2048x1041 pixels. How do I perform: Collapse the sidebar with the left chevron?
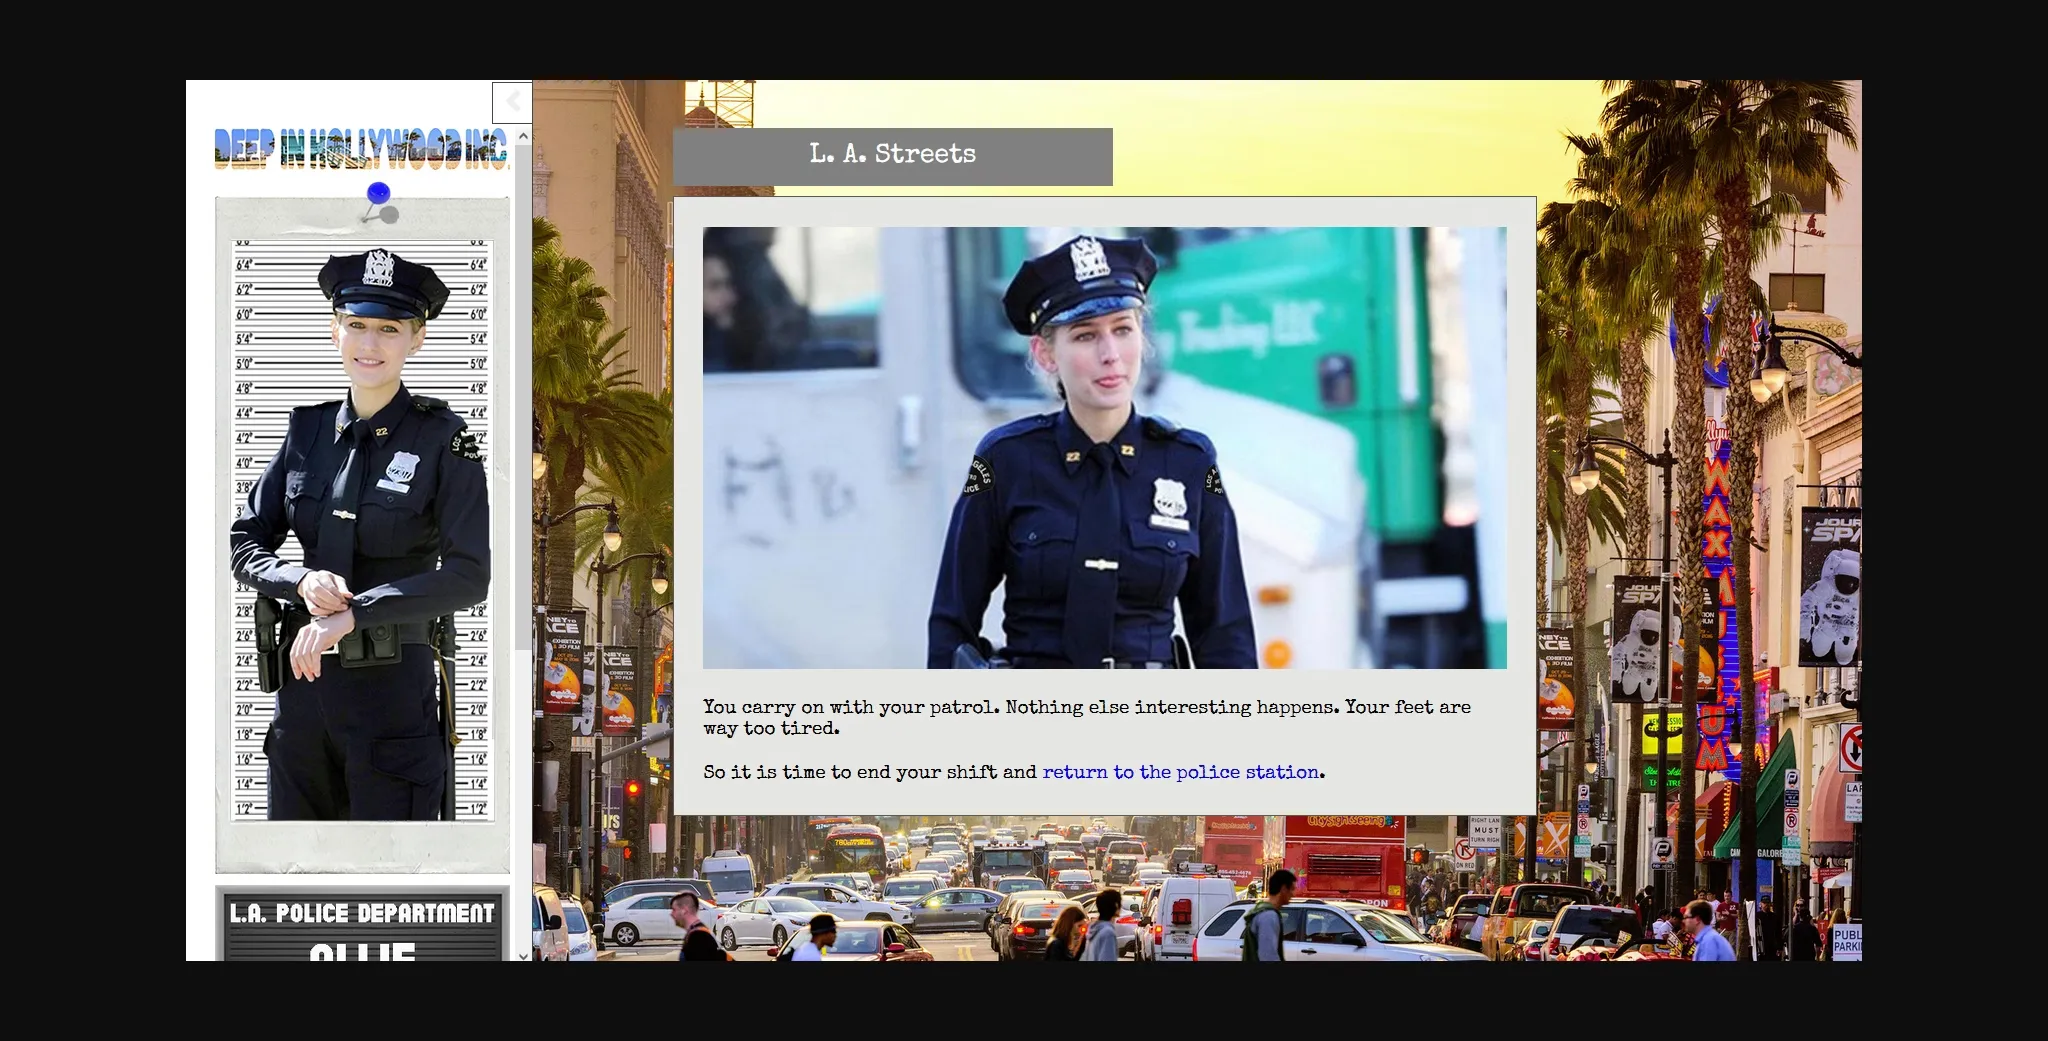[512, 102]
